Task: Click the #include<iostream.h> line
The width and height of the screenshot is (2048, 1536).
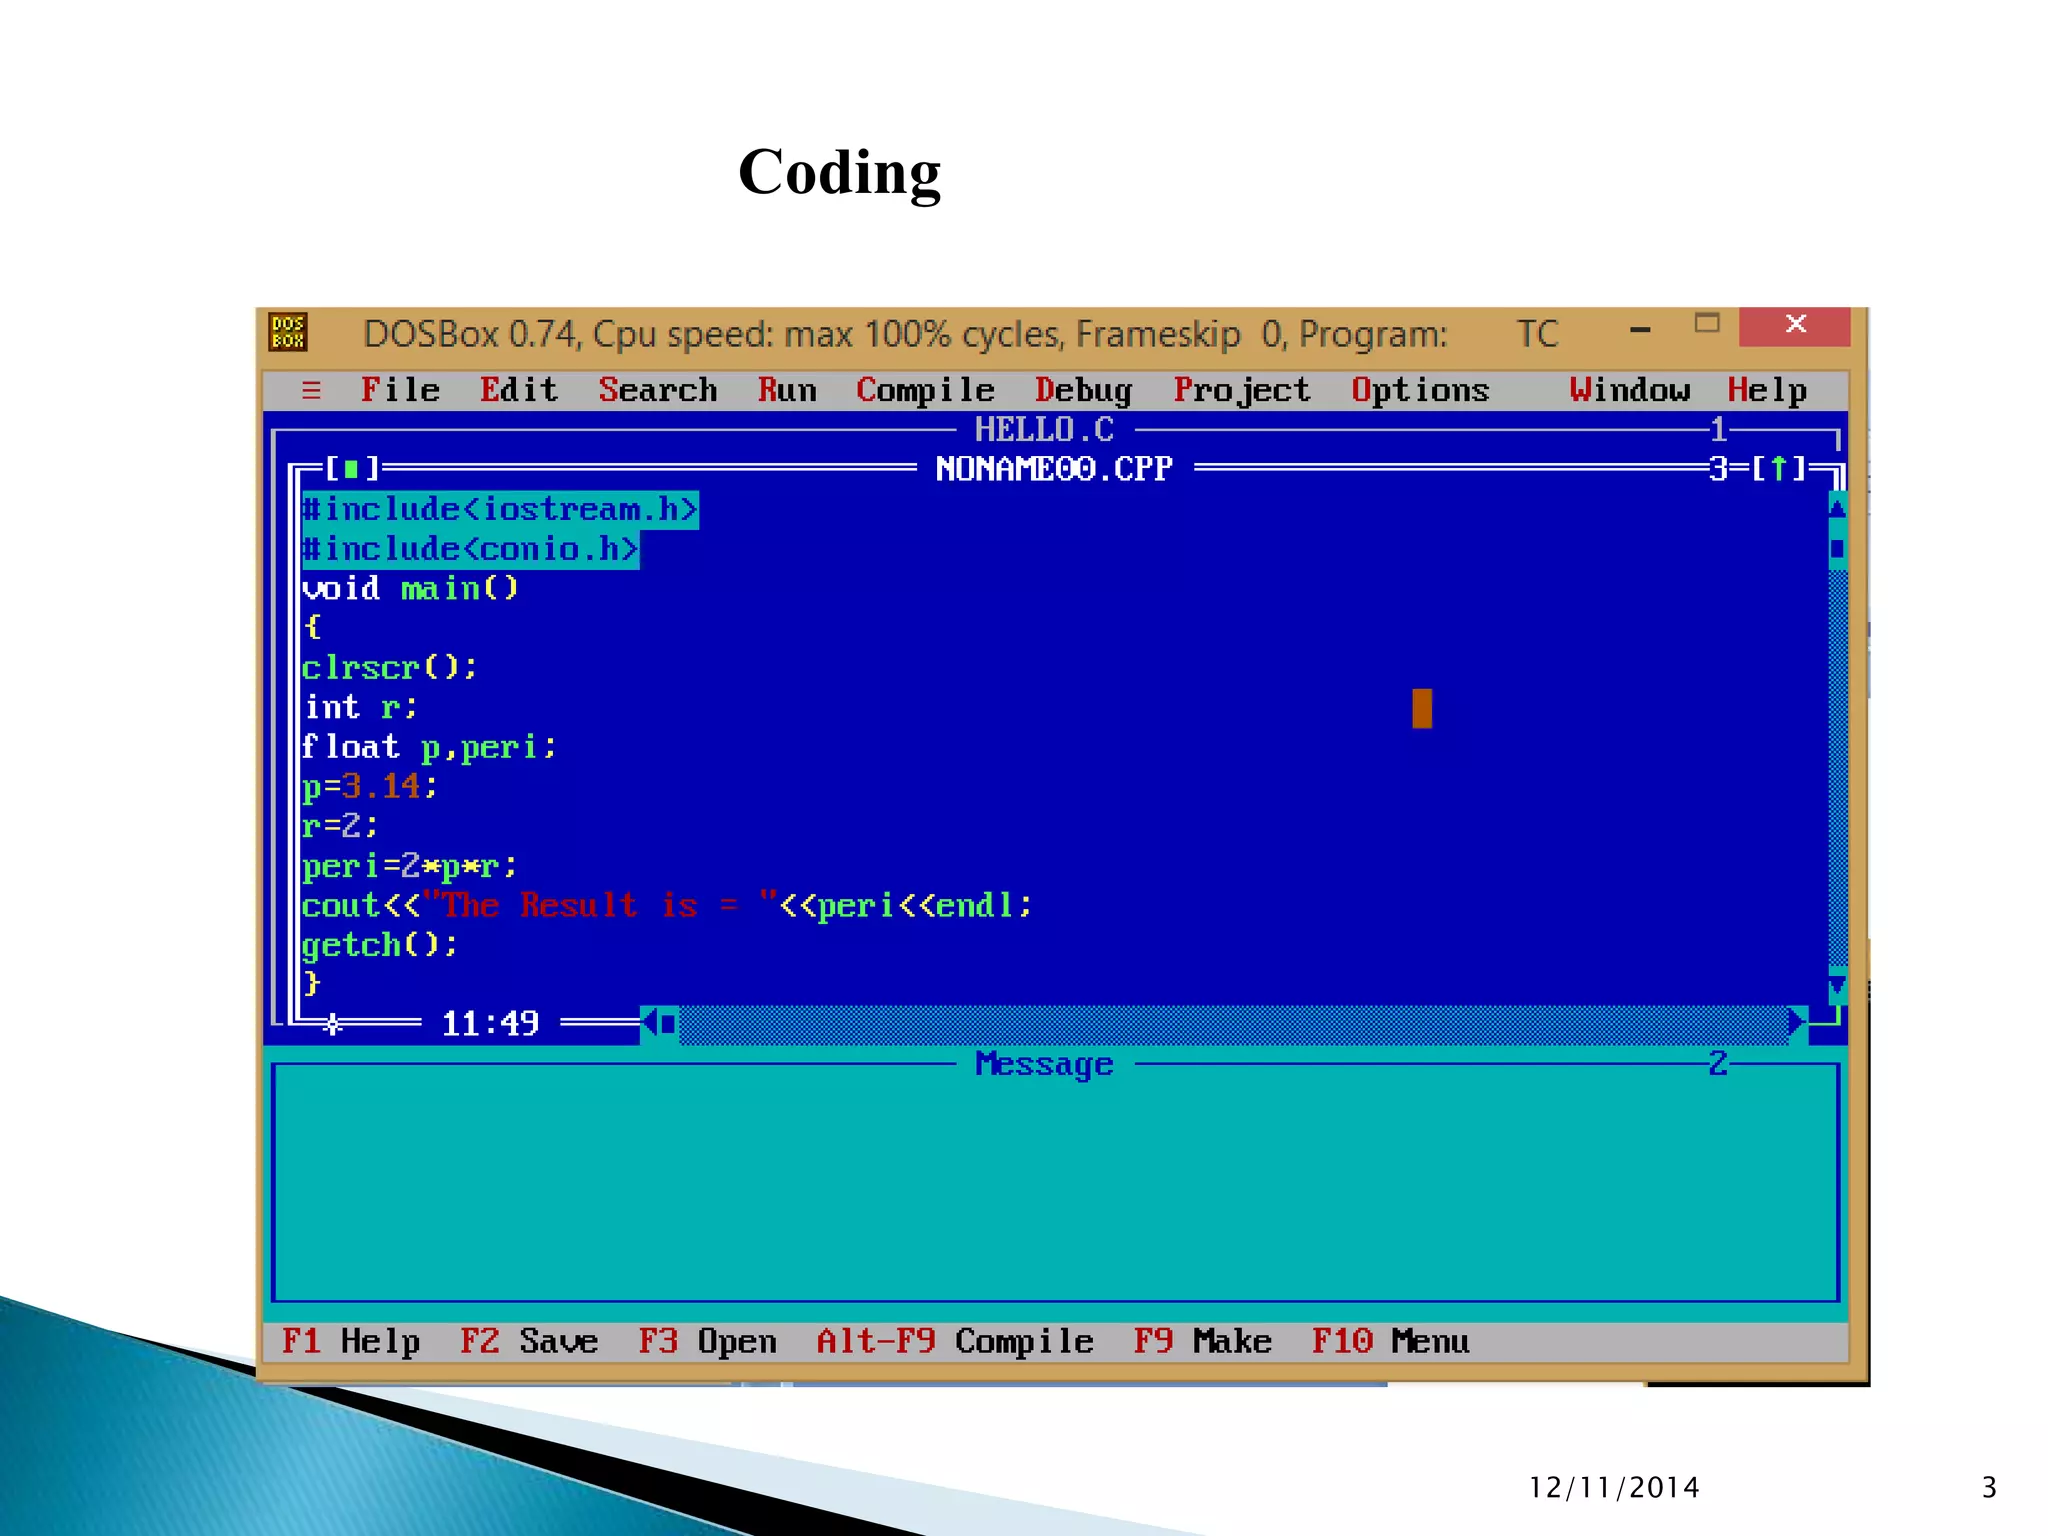Action: point(500,509)
